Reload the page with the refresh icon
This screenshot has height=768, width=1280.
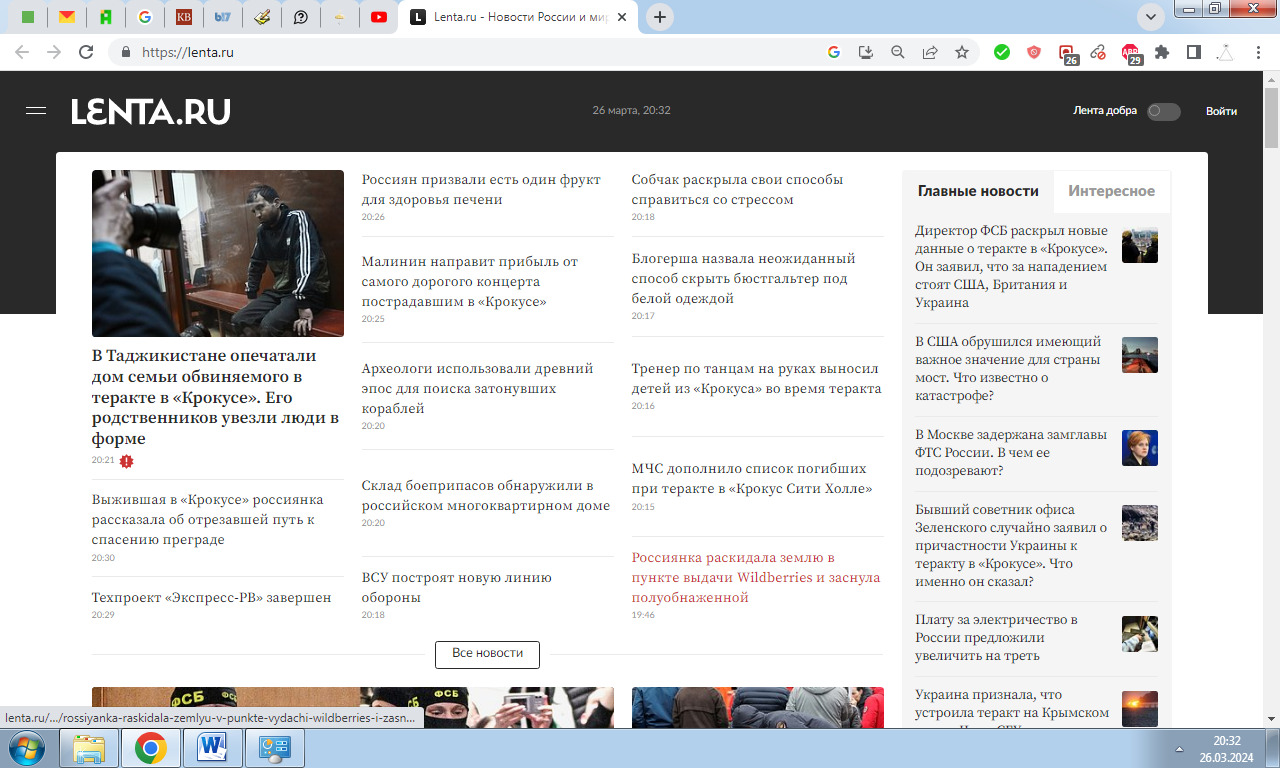(x=86, y=52)
